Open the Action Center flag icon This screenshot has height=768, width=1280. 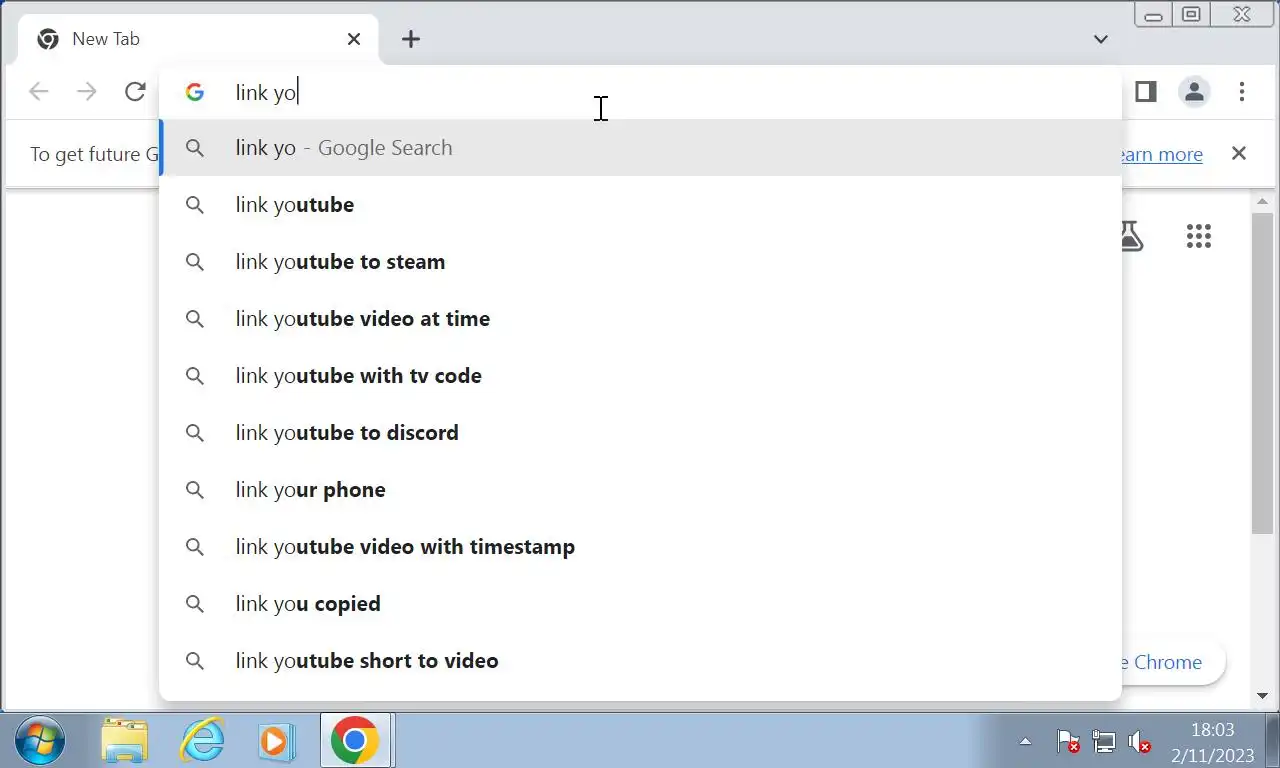pyautogui.click(x=1068, y=742)
